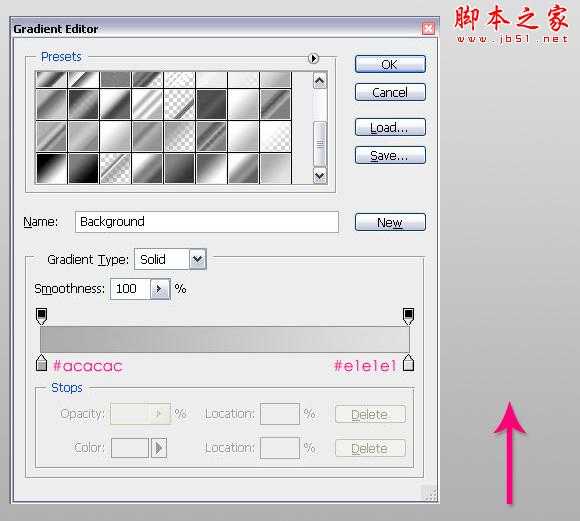The width and height of the screenshot is (580, 521).
Task: Cancel the gradient editing
Action: [x=390, y=92]
